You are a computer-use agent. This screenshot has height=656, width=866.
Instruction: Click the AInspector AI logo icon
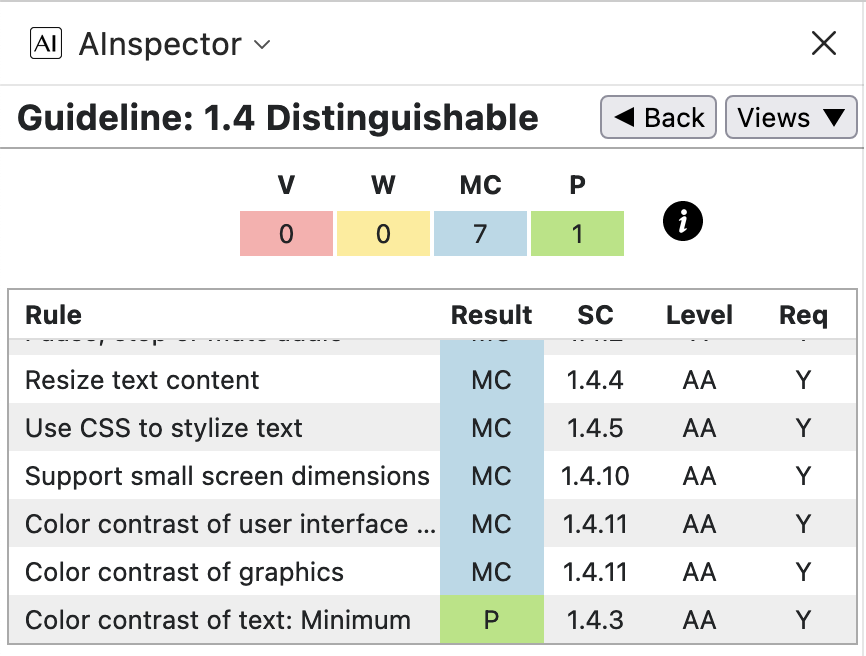point(47,44)
